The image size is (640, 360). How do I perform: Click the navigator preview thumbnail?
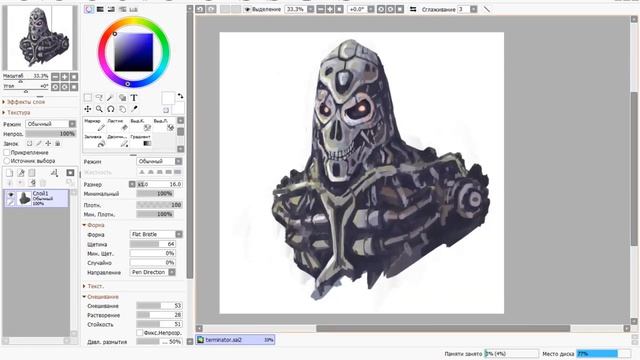pos(40,38)
